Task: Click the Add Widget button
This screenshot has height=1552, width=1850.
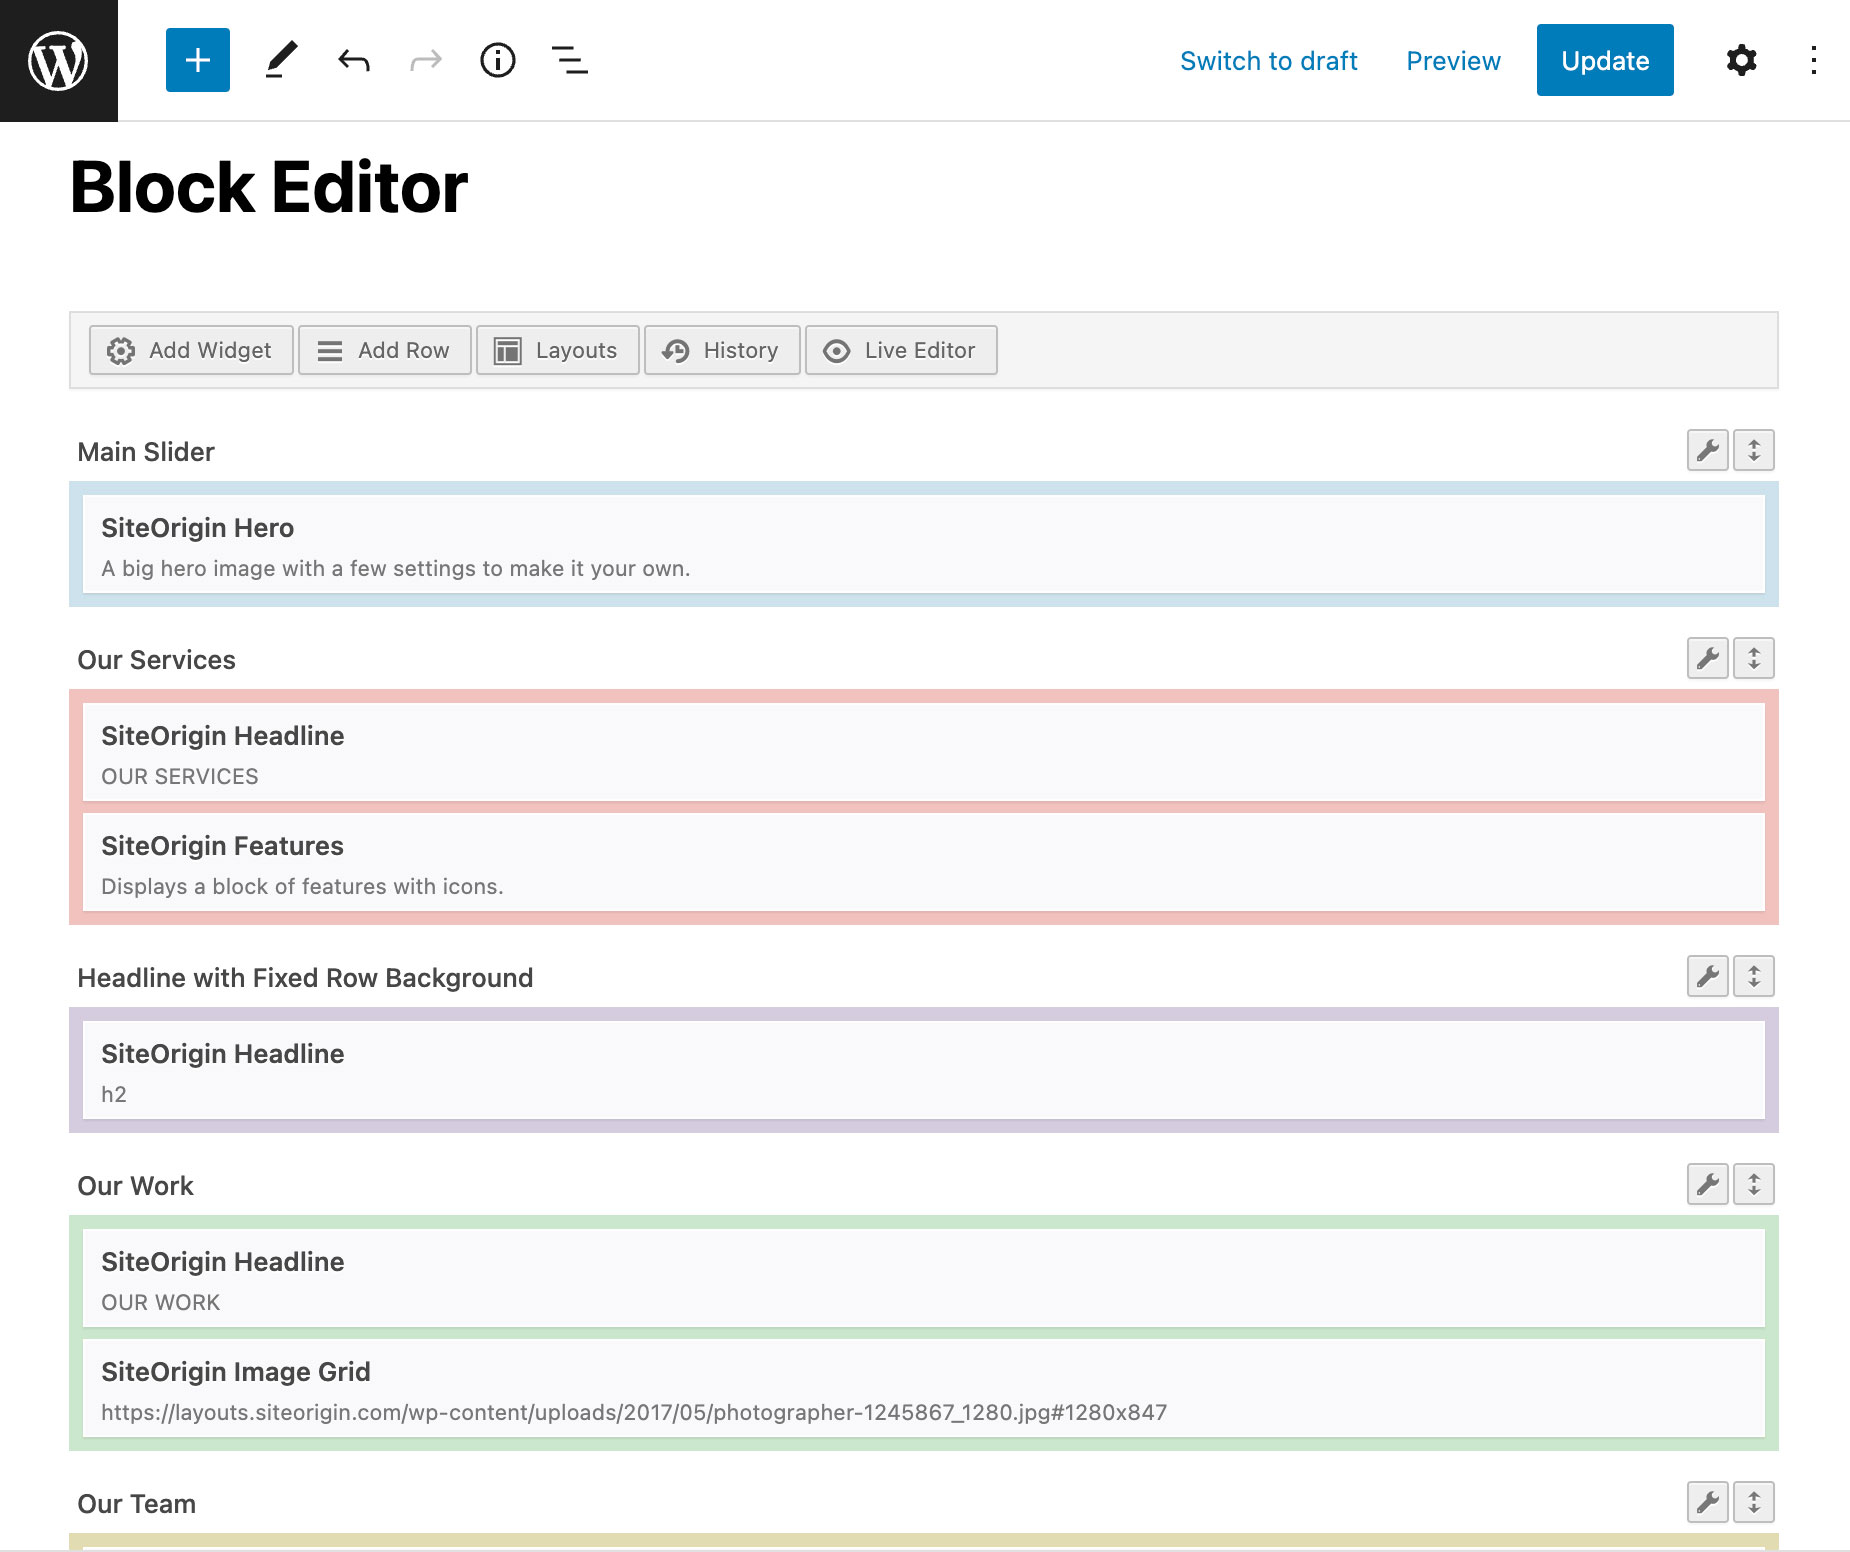Action: coord(191,350)
